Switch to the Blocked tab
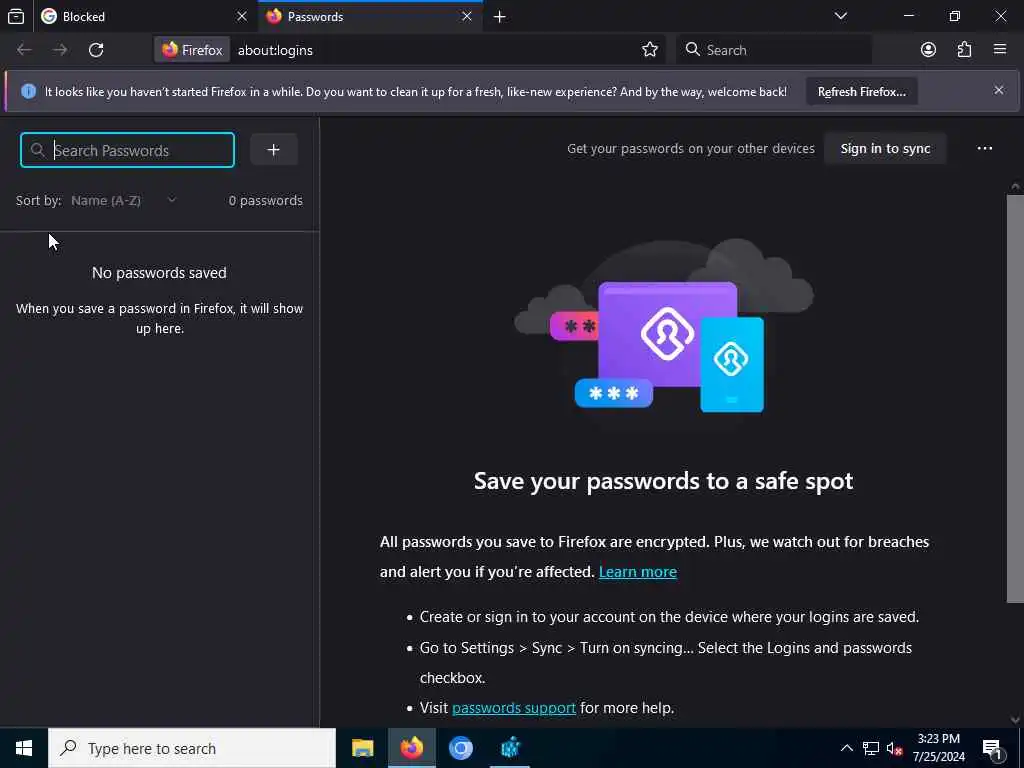 144,16
